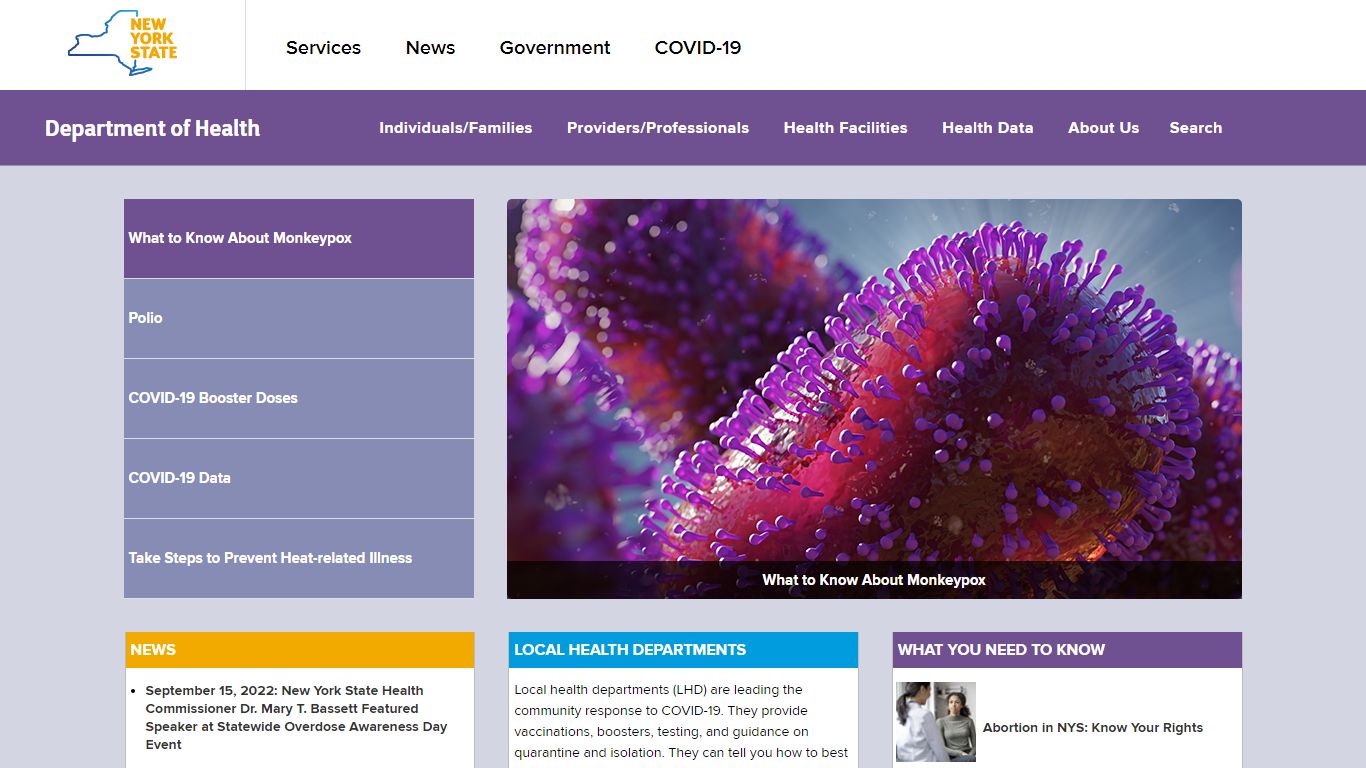The image size is (1366, 768).
Task: Select What to Know About Monkeypox tab
Action: (x=299, y=238)
